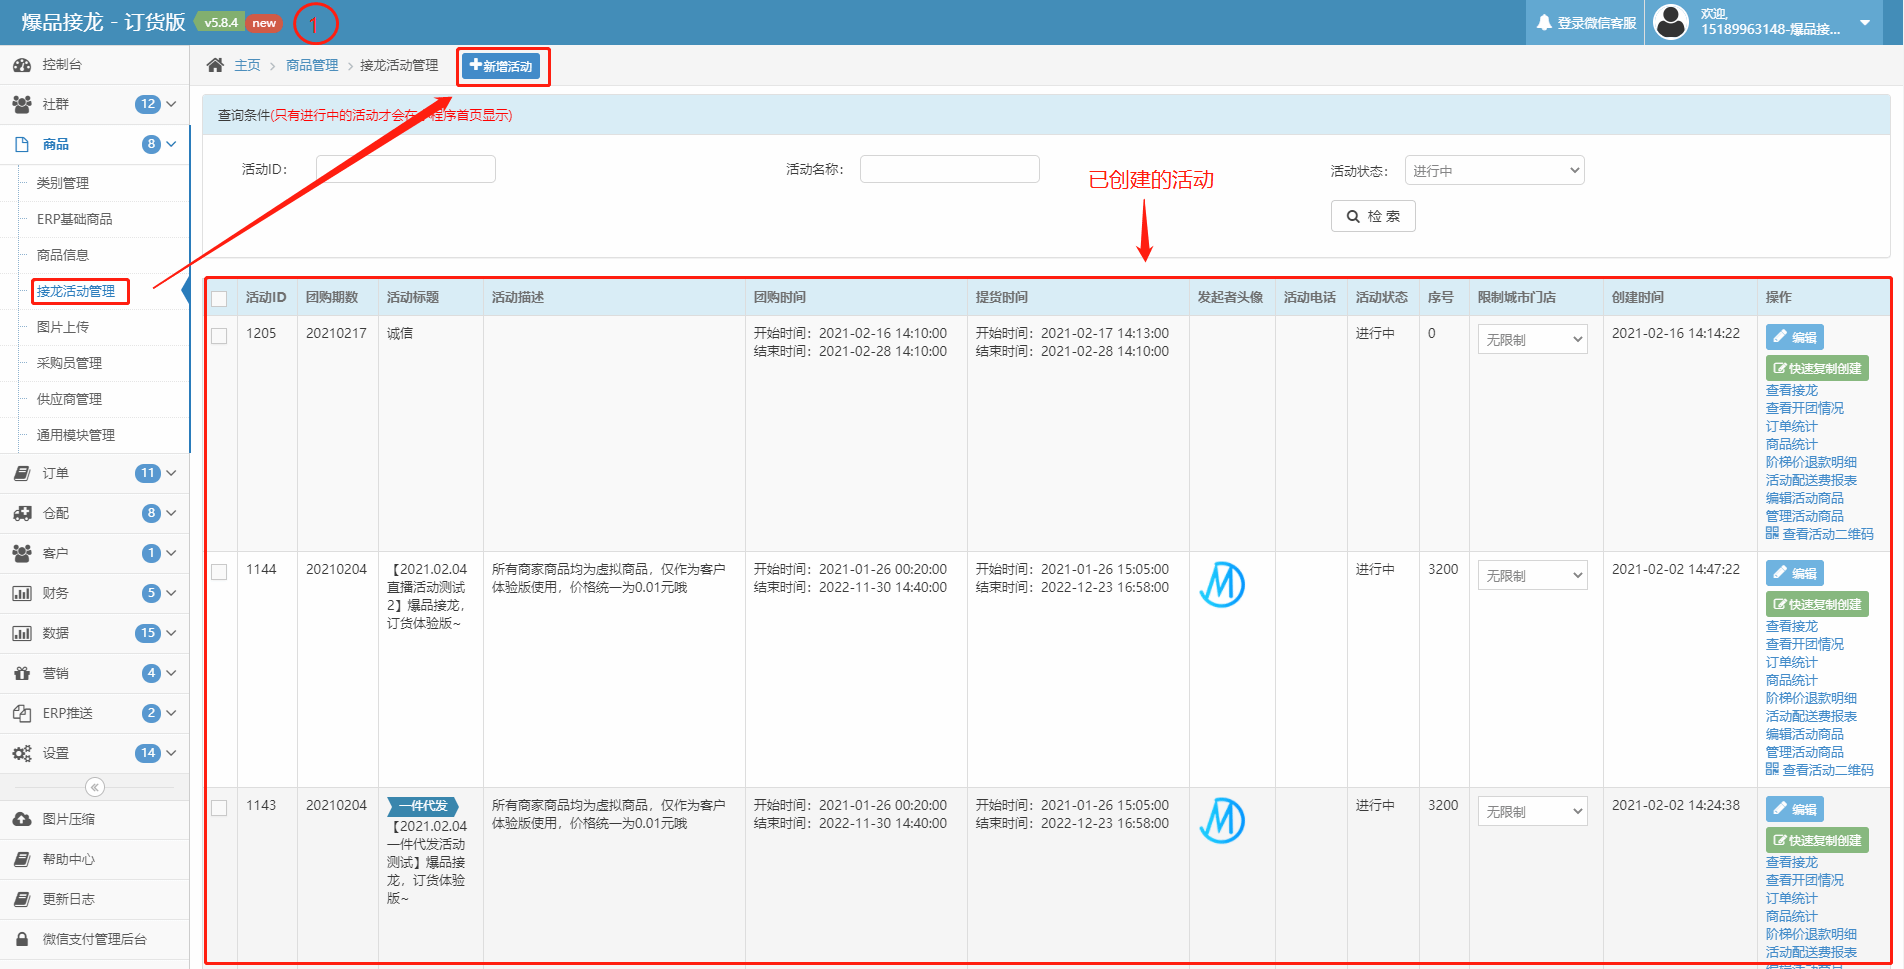Image resolution: width=1904 pixels, height=969 pixels.
Task: Click the 数据 chart icon in sidebar
Action: (x=22, y=633)
